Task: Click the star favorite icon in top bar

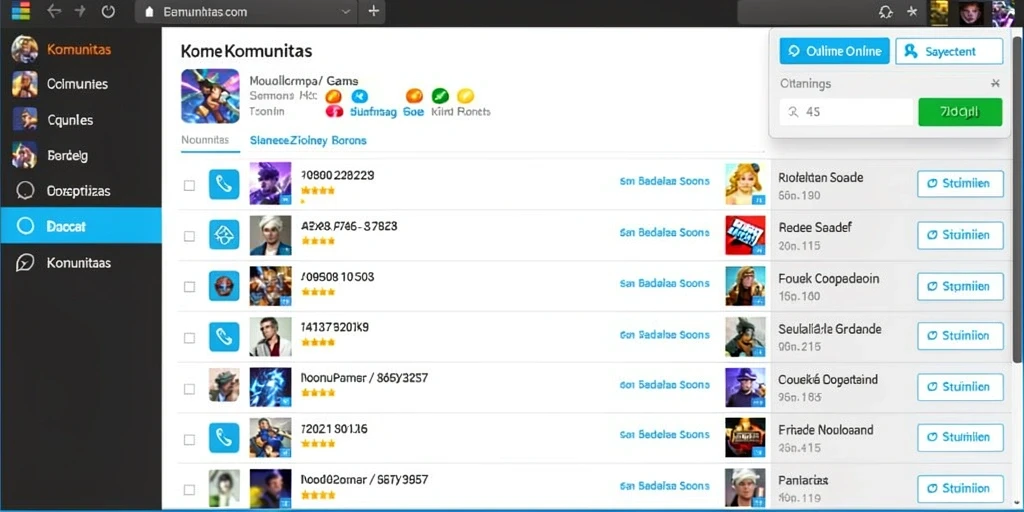Action: click(912, 12)
